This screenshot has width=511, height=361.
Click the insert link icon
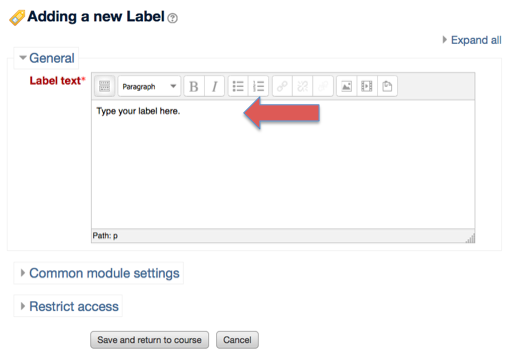(282, 86)
